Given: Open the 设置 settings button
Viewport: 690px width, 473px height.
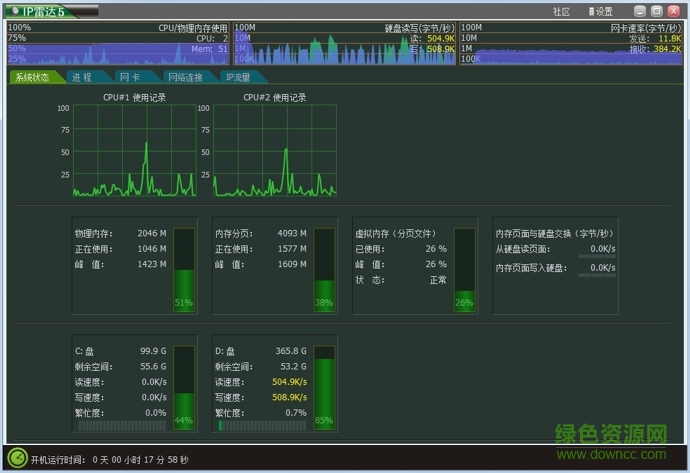Looking at the screenshot, I should [599, 12].
